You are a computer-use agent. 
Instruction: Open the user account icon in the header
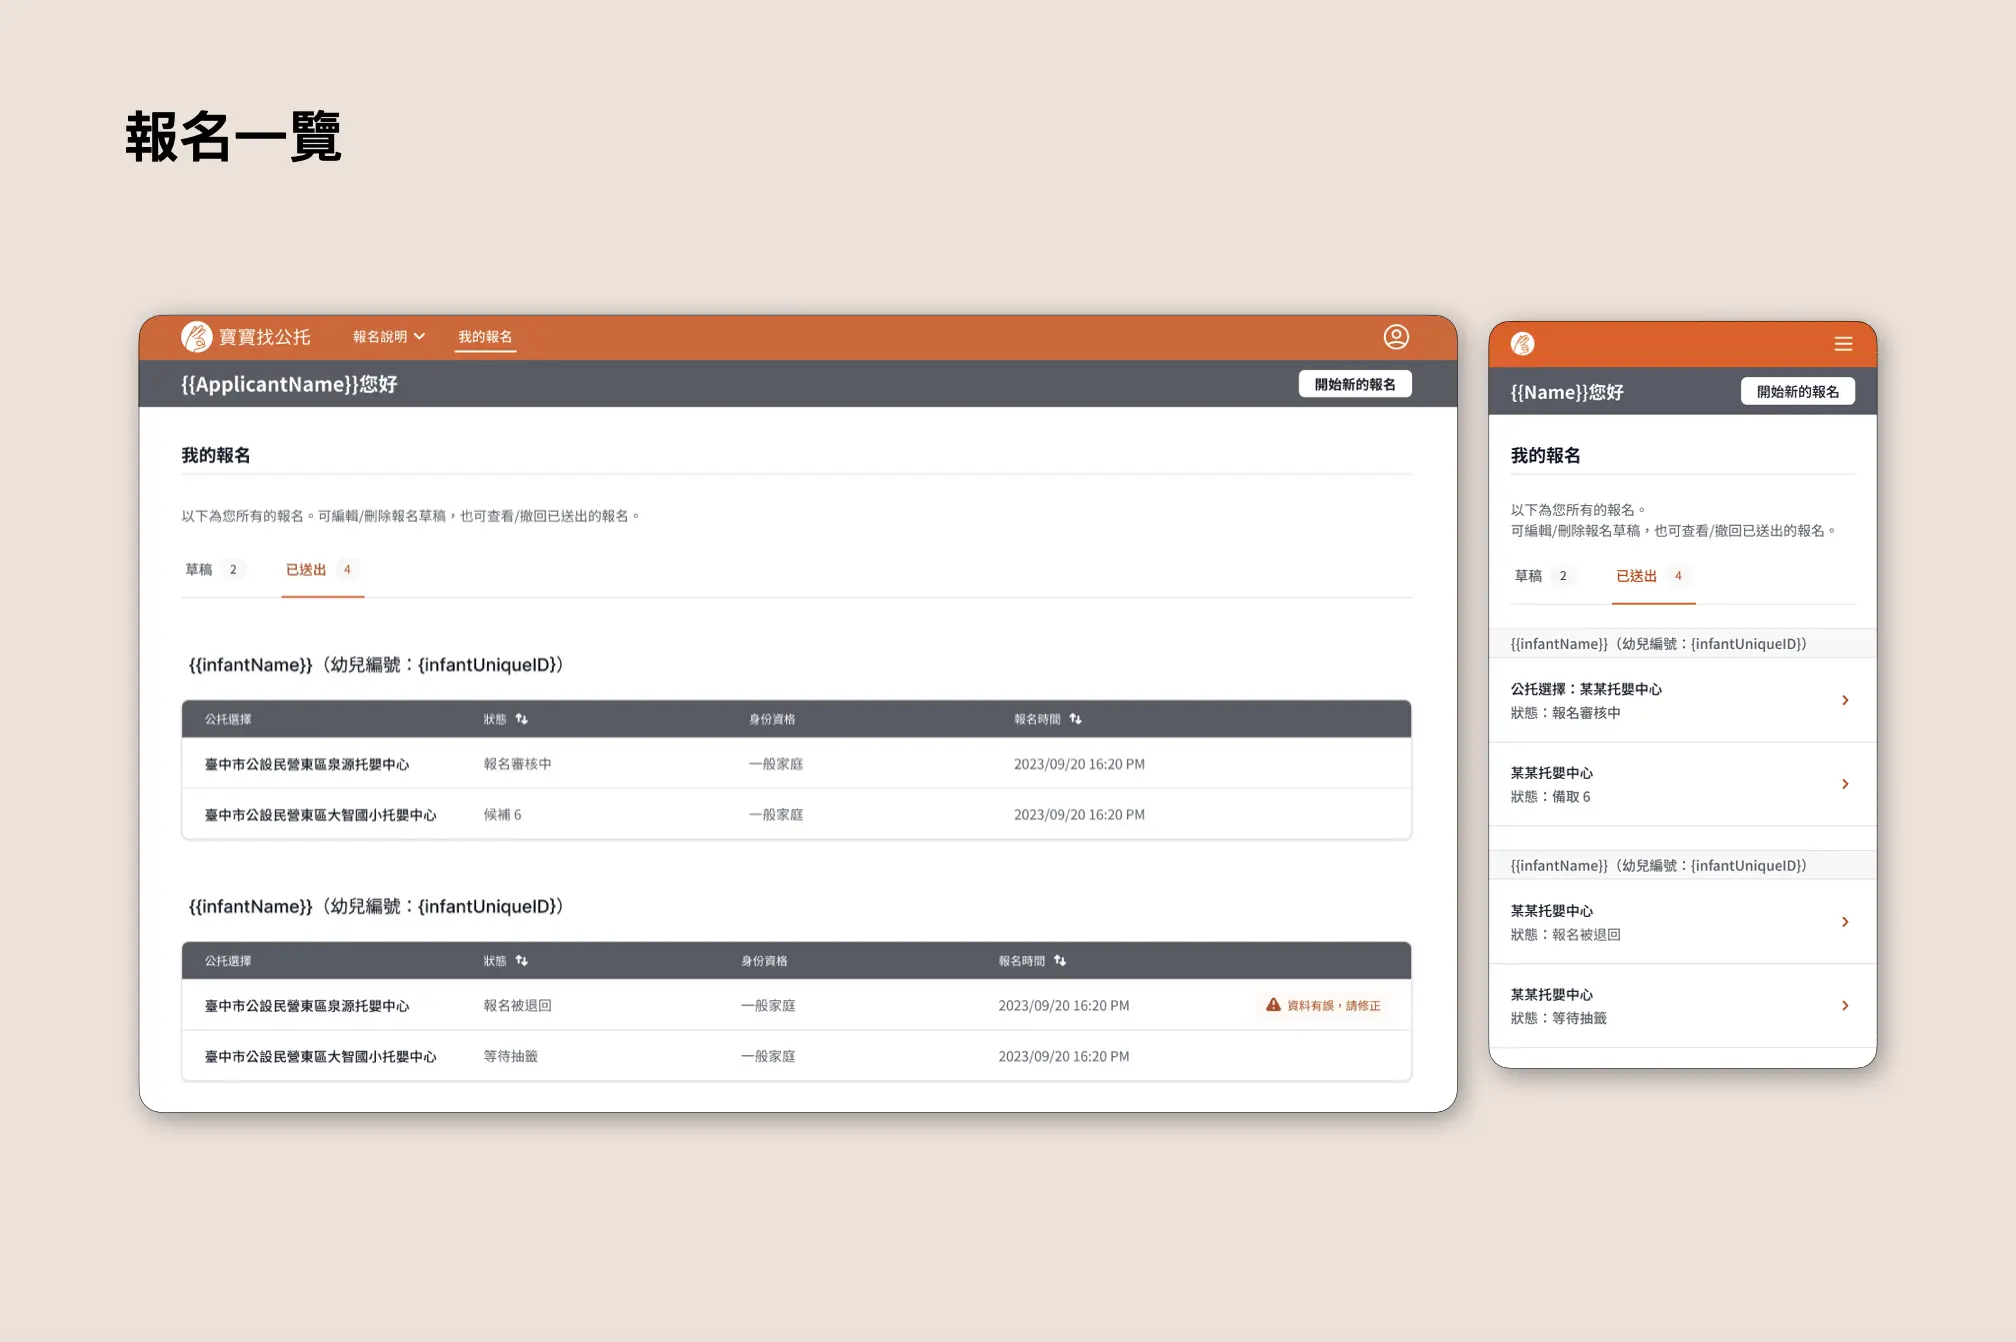(x=1396, y=337)
